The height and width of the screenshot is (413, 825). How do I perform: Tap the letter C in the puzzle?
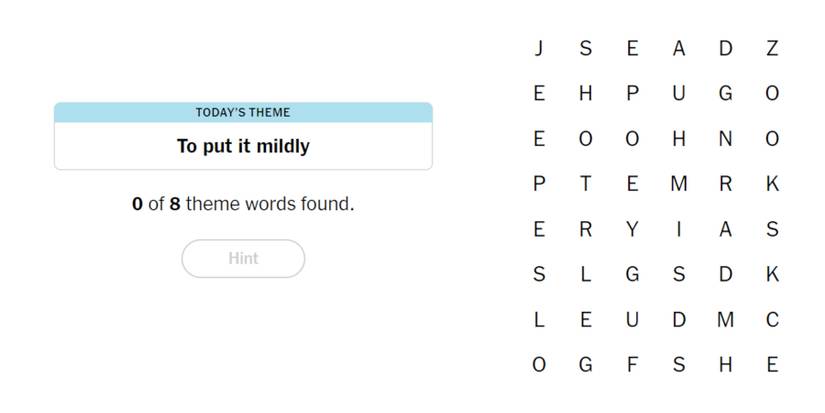(772, 320)
